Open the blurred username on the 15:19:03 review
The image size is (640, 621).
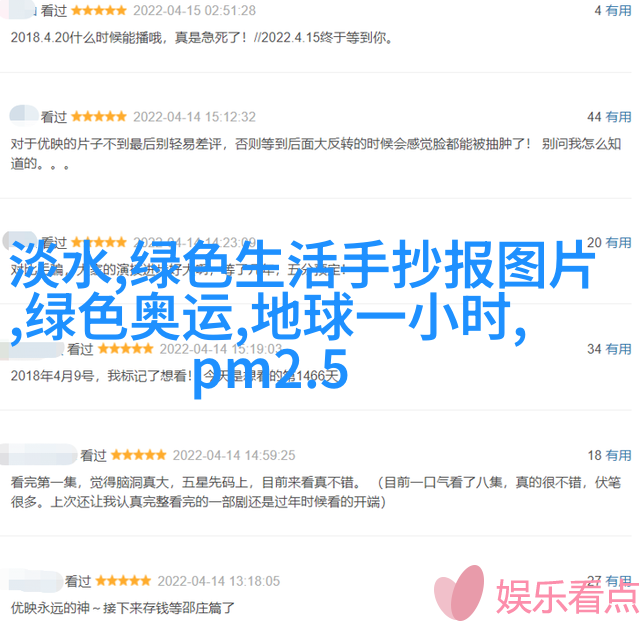click(x=31, y=350)
